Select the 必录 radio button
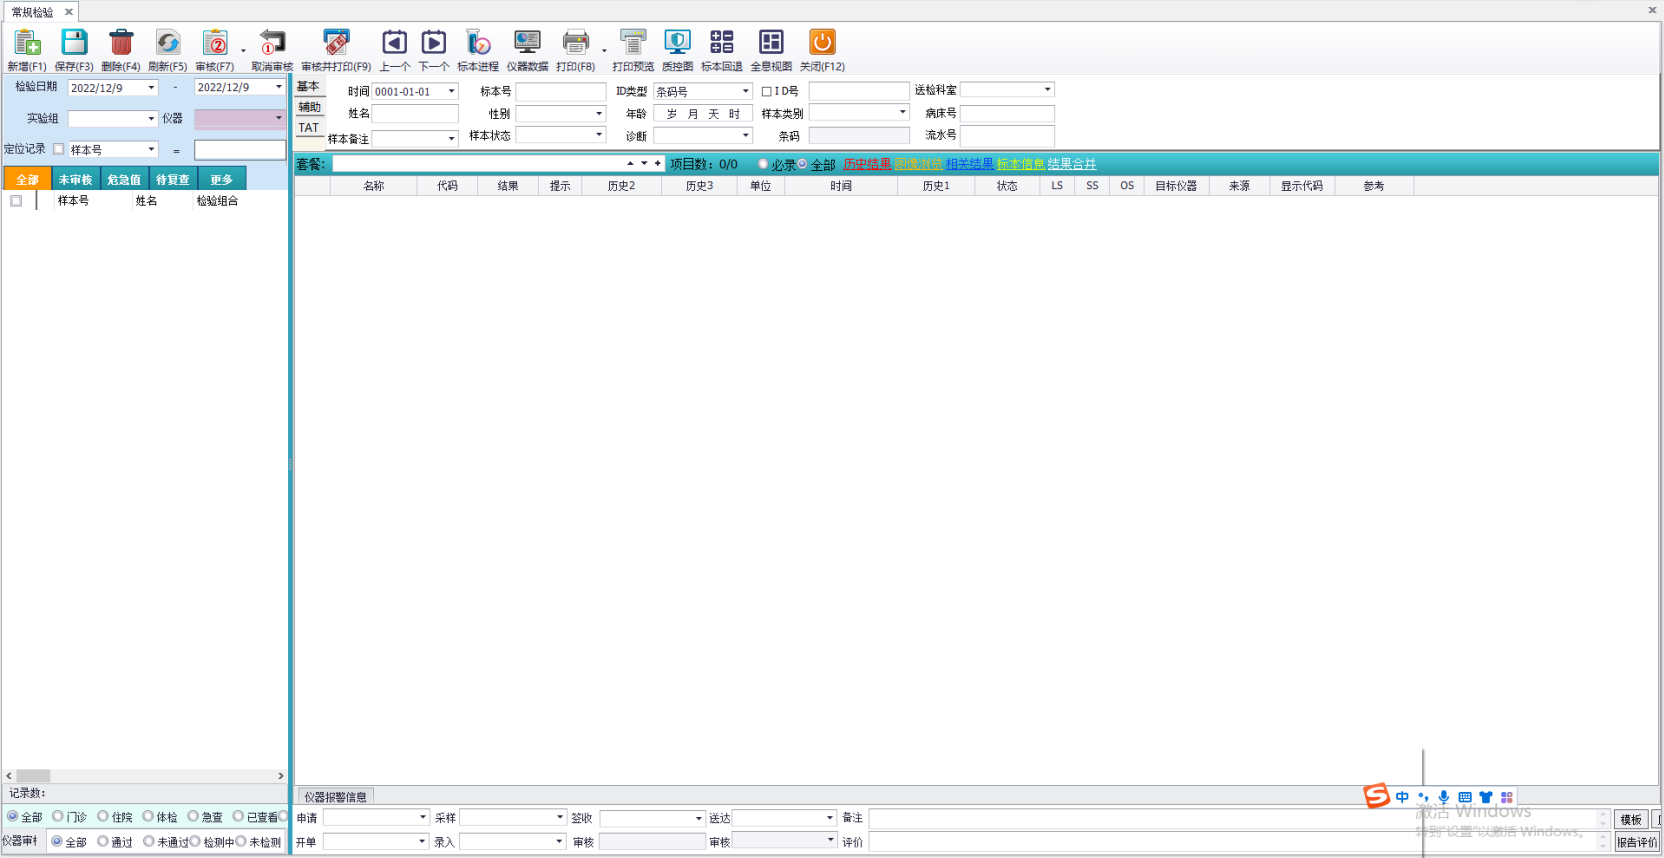This screenshot has height=858, width=1664. point(763,164)
